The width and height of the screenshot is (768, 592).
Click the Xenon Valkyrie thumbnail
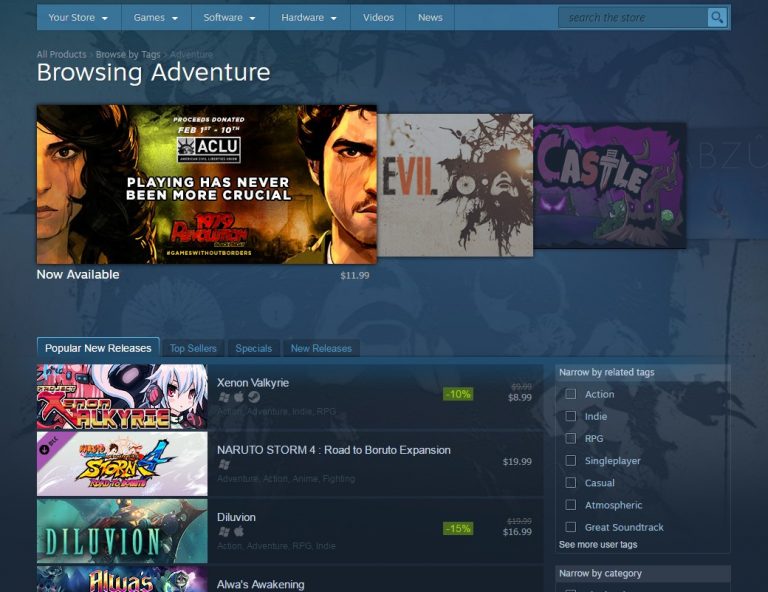[x=122, y=397]
